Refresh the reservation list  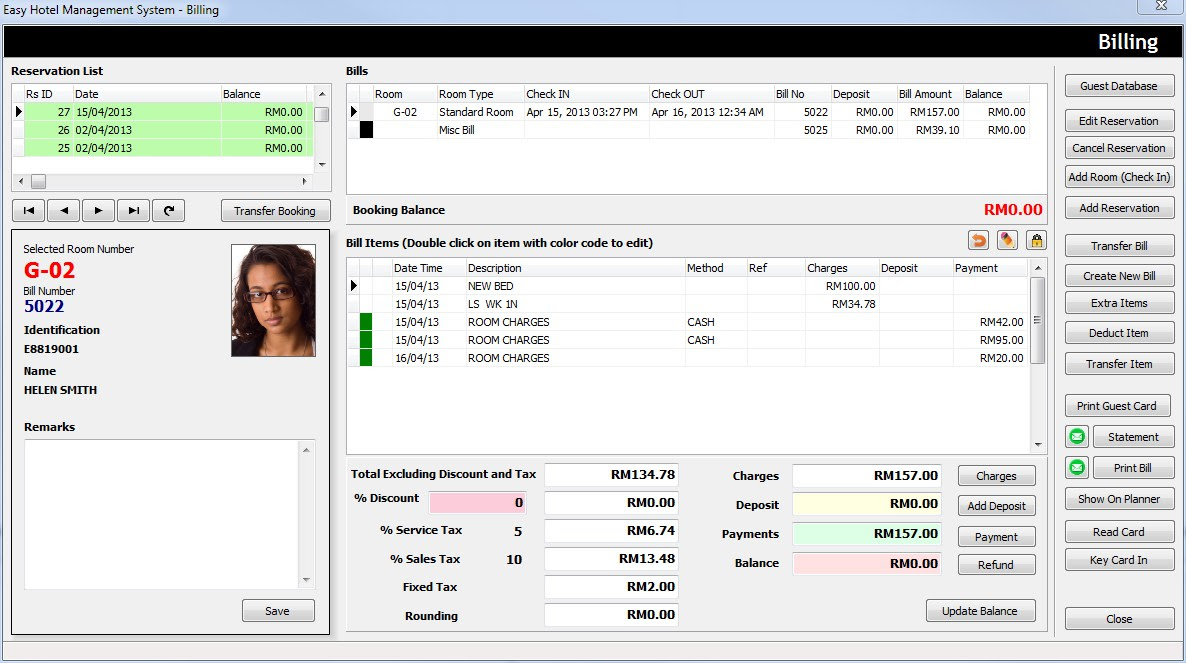tap(169, 210)
